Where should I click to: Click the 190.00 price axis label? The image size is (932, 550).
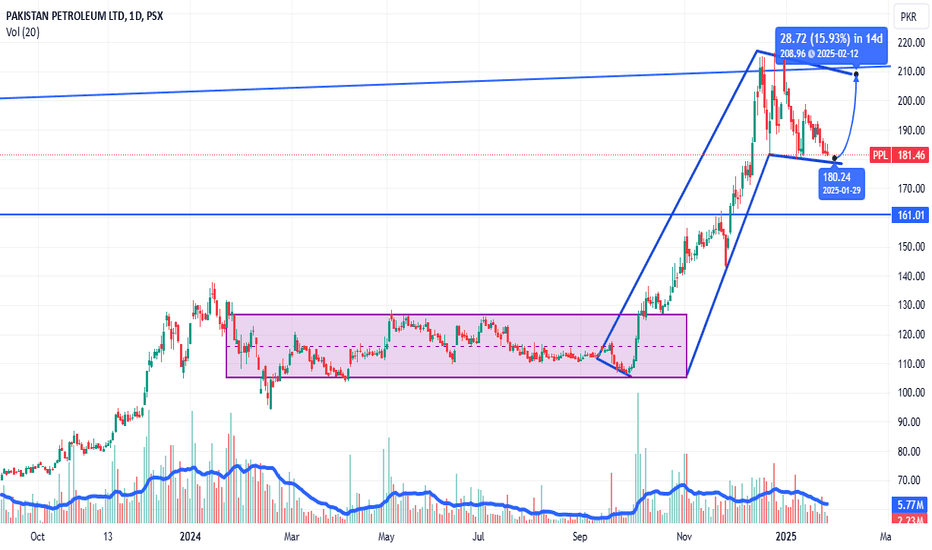(x=911, y=130)
